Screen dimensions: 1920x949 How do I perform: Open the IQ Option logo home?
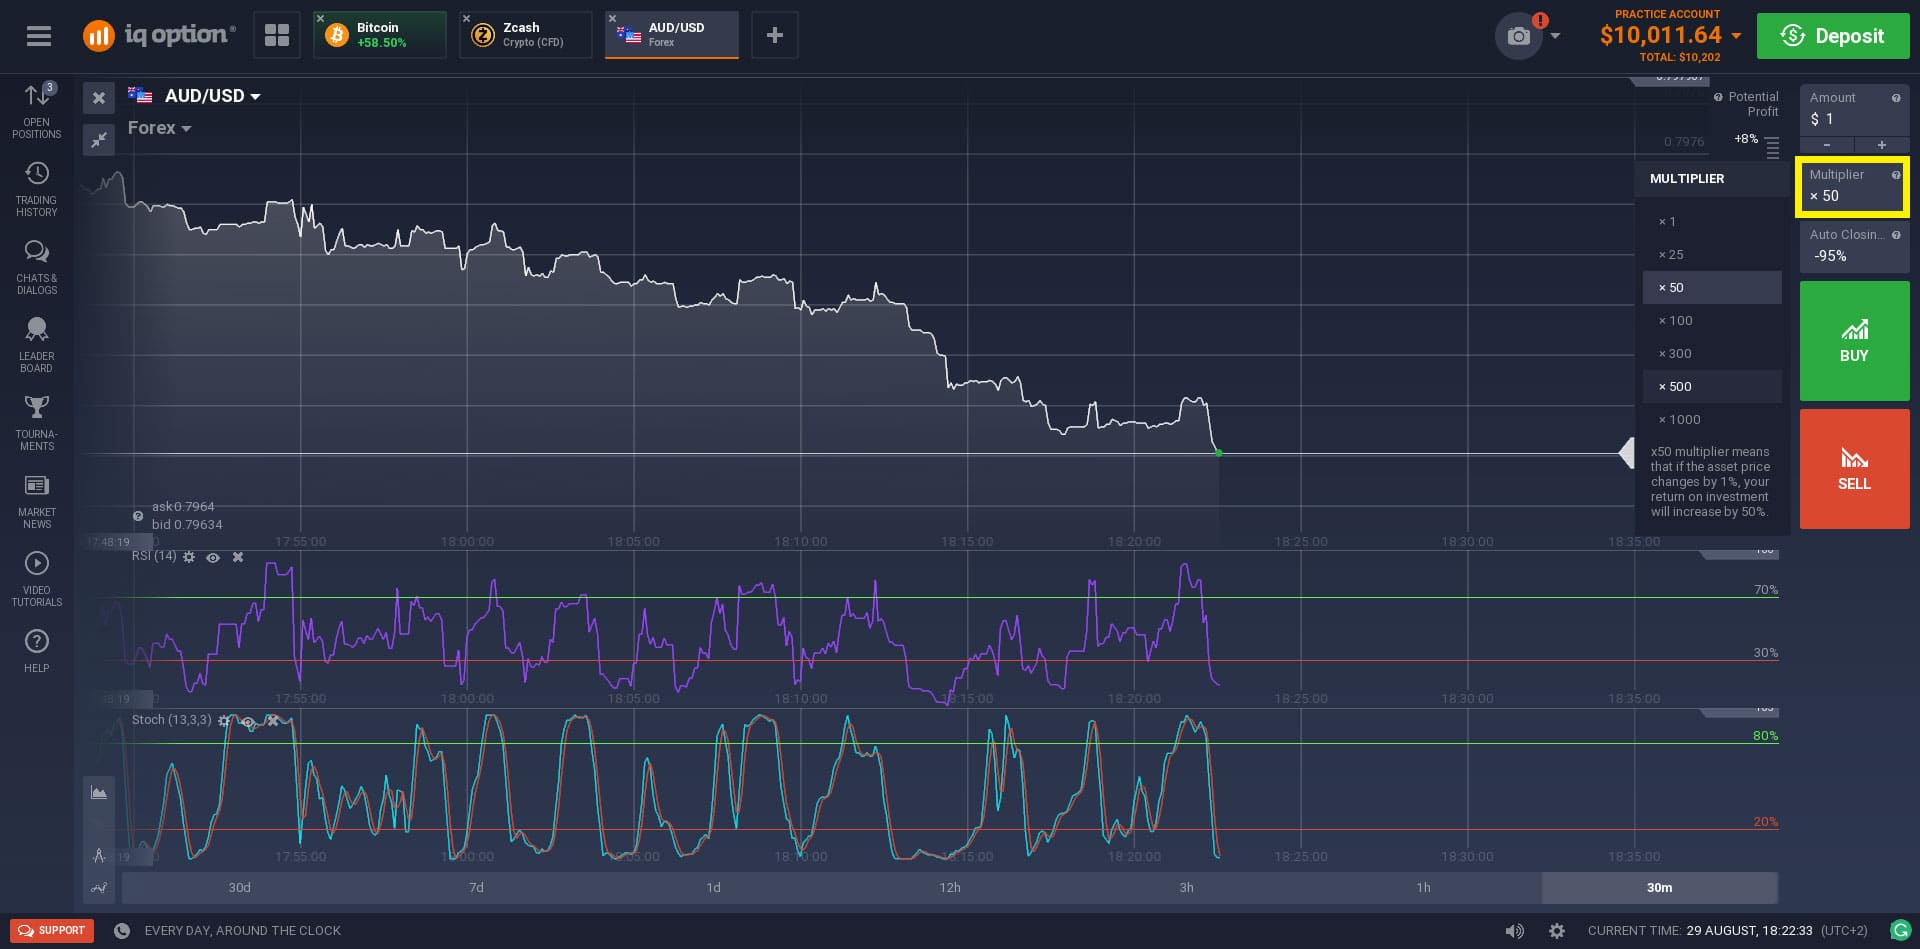[x=159, y=36]
